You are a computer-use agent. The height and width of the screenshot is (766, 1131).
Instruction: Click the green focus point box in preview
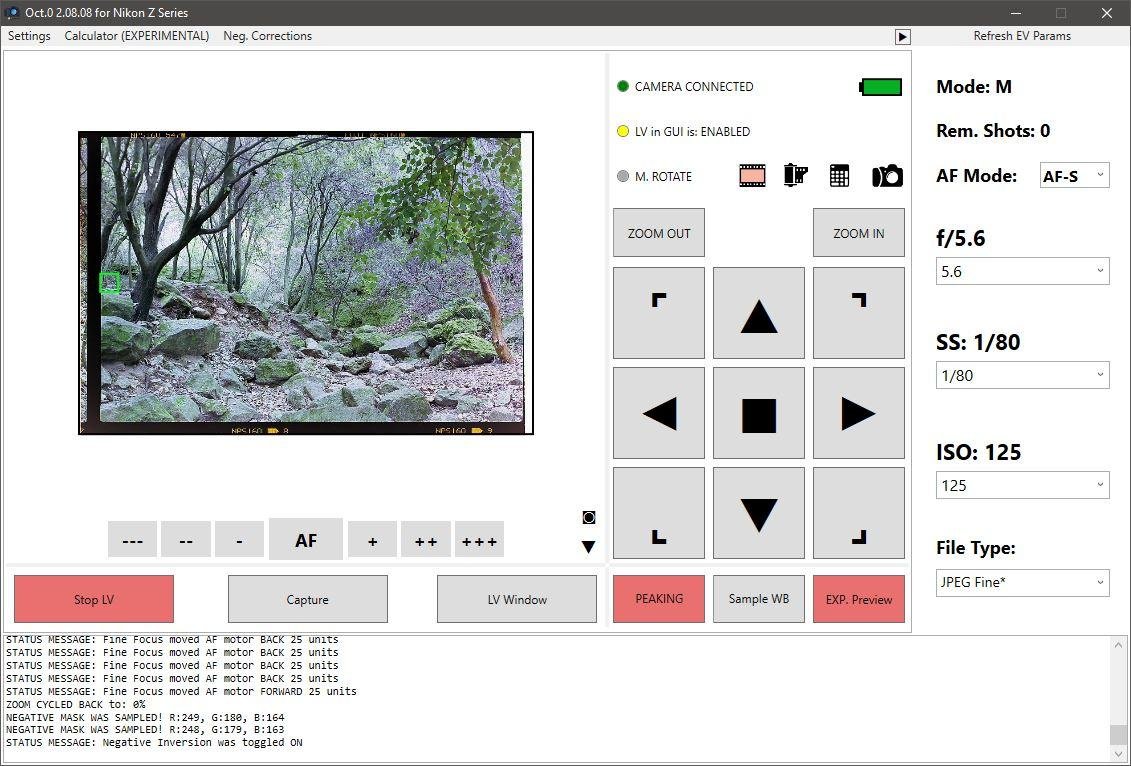click(109, 283)
